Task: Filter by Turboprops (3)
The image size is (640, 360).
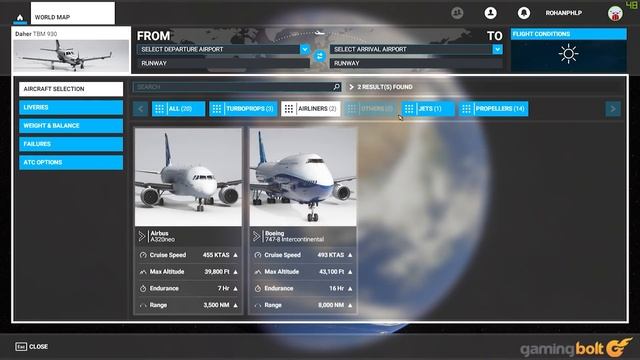Action: [243, 109]
